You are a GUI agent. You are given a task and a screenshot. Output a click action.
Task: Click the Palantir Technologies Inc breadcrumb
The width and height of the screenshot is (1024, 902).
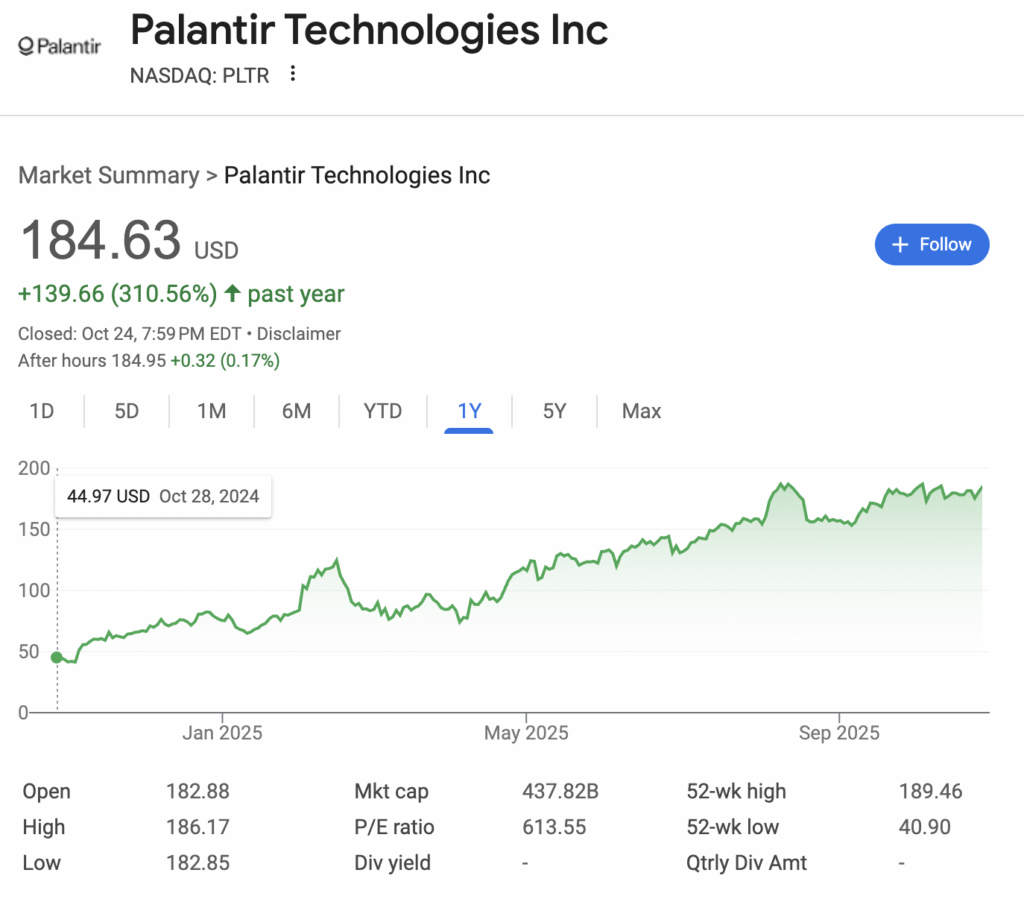pyautogui.click(x=357, y=175)
